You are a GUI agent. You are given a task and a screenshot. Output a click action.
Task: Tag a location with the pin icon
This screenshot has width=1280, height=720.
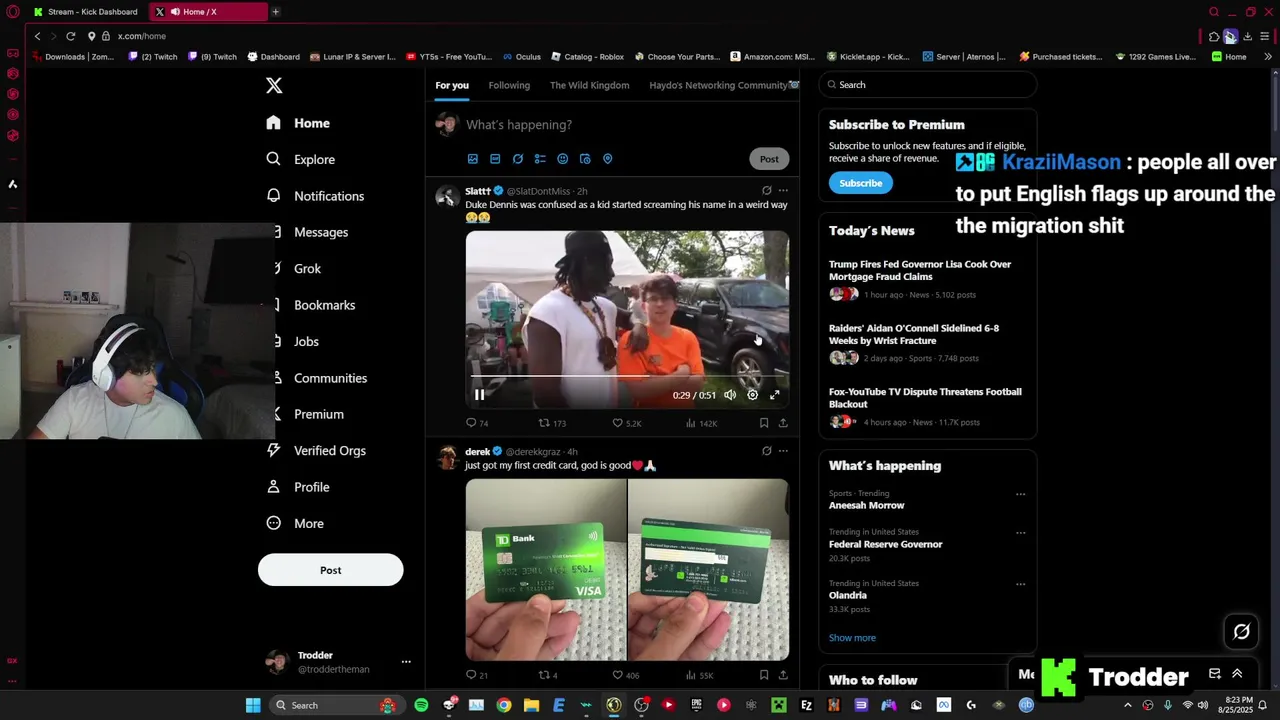coord(607,159)
